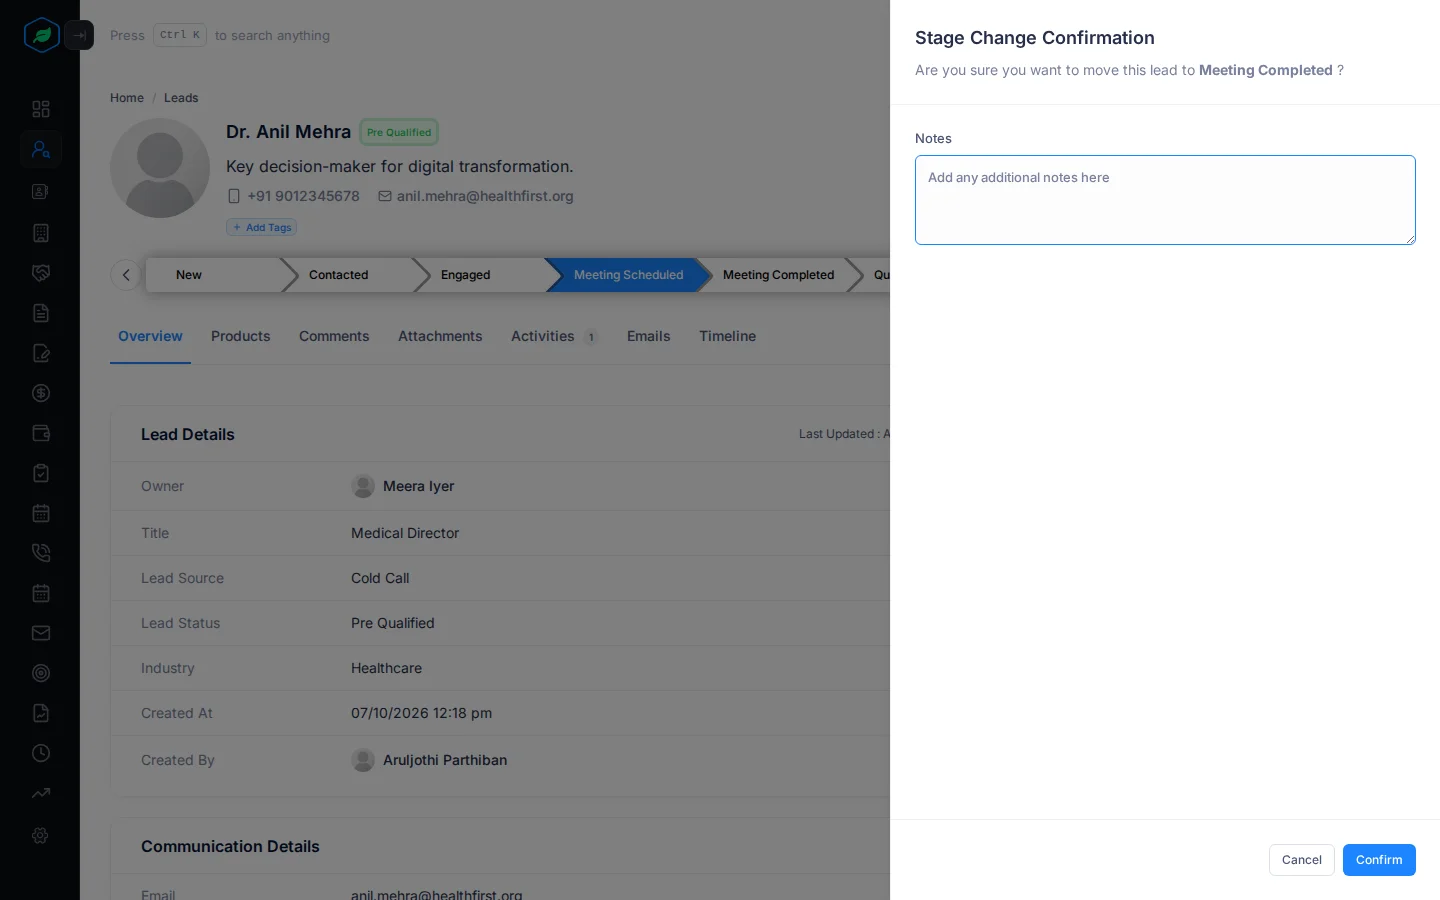Cancel the stage change dialog
Viewport: 1440px width, 900px height.
[x=1301, y=860]
